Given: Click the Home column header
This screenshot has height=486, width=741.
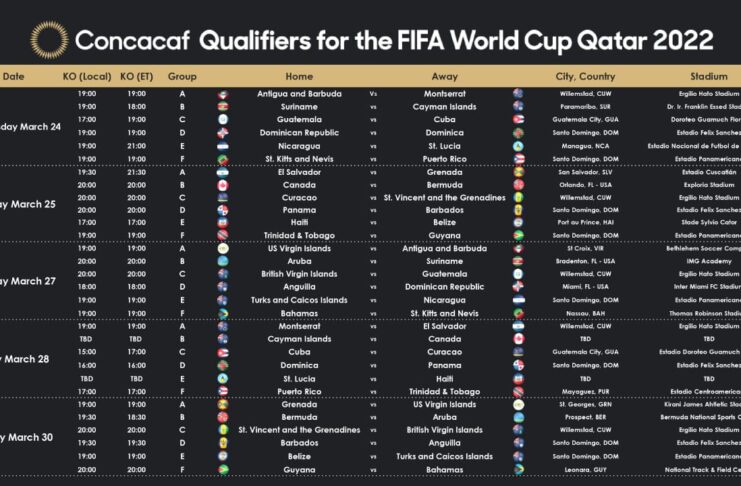Looking at the screenshot, I should click(299, 76).
